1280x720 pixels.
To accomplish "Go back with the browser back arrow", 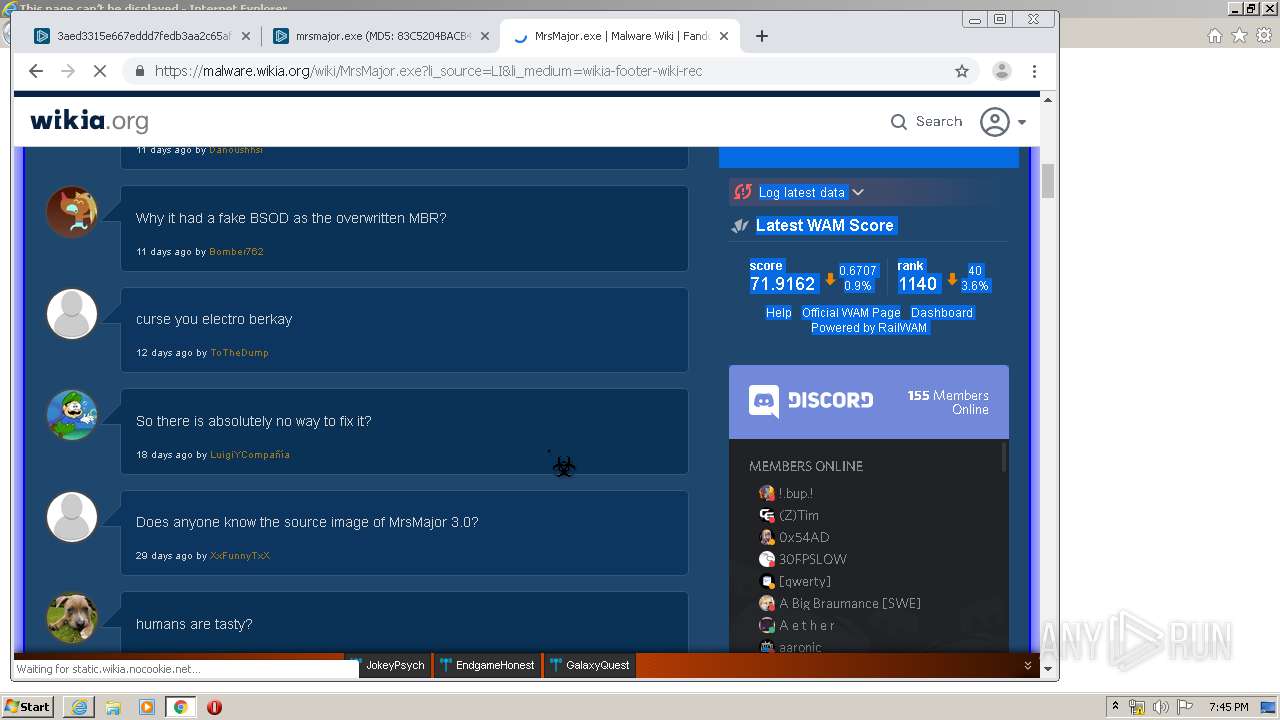I will [36, 71].
